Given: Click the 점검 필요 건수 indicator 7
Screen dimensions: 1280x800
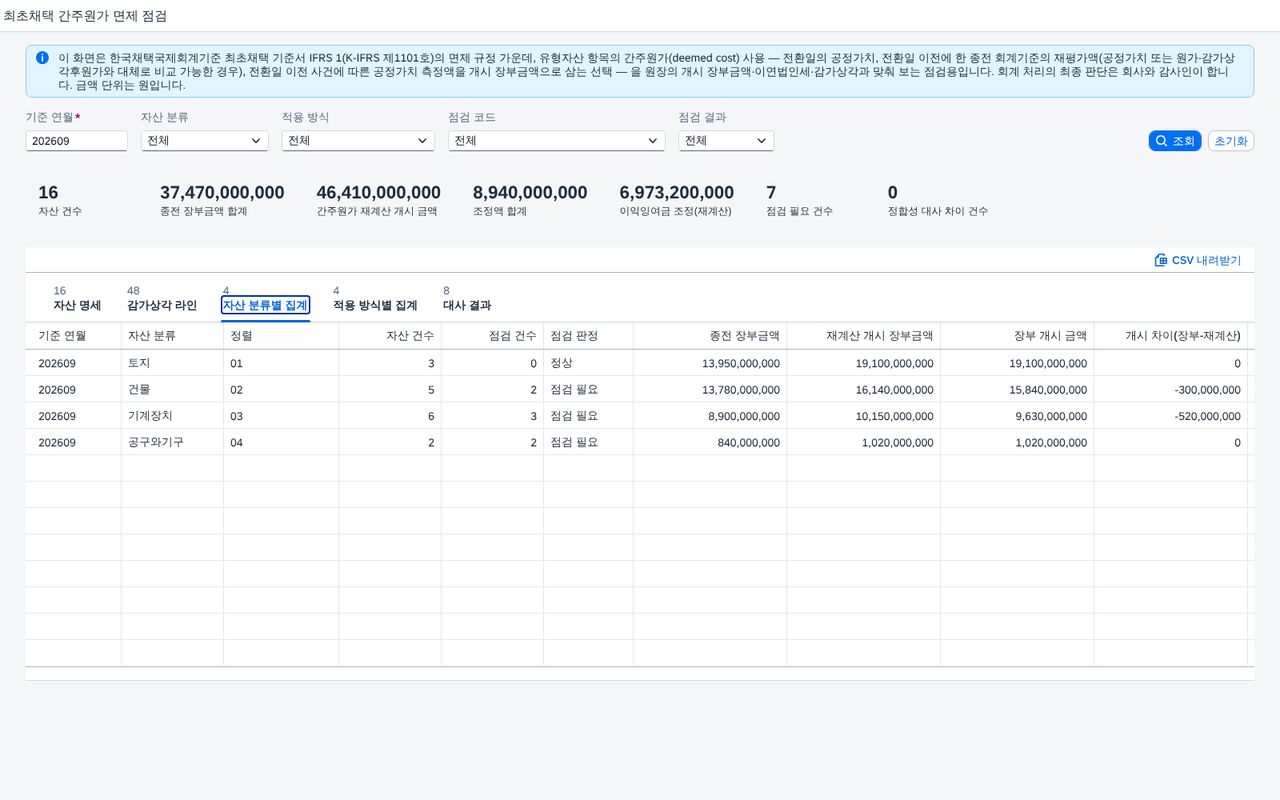Looking at the screenshot, I should tap(771, 192).
